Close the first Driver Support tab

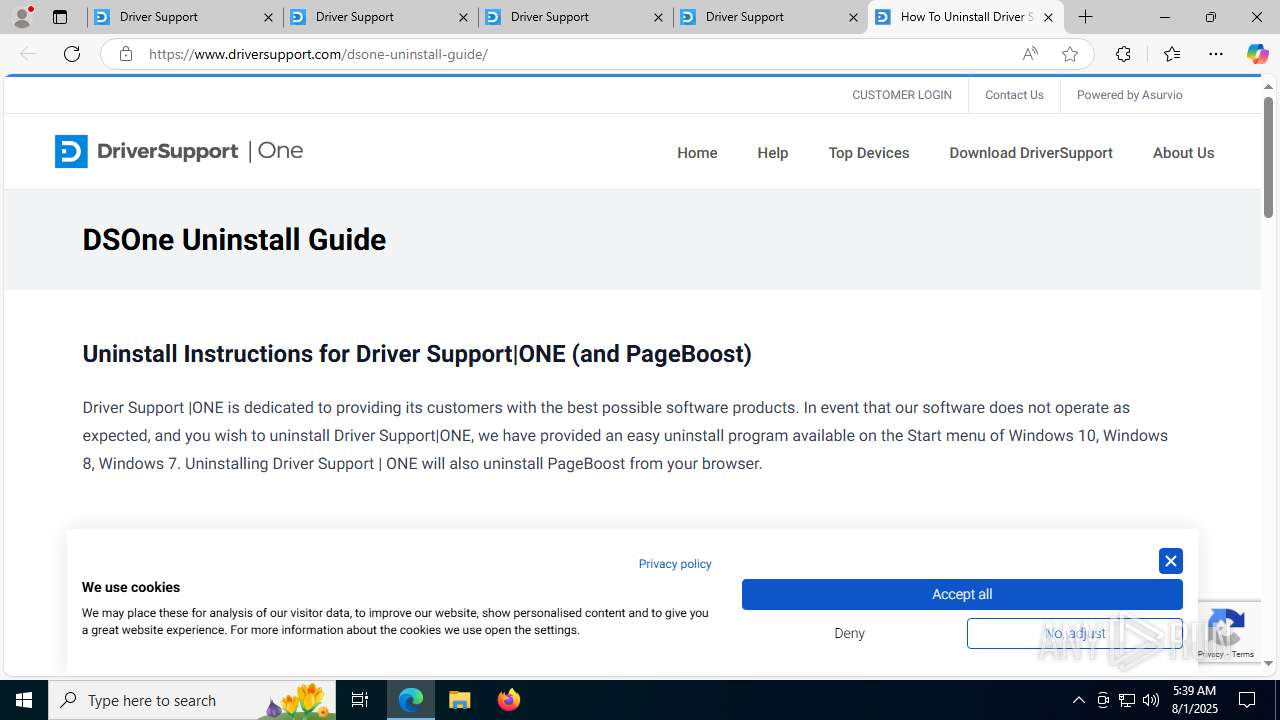point(268,17)
